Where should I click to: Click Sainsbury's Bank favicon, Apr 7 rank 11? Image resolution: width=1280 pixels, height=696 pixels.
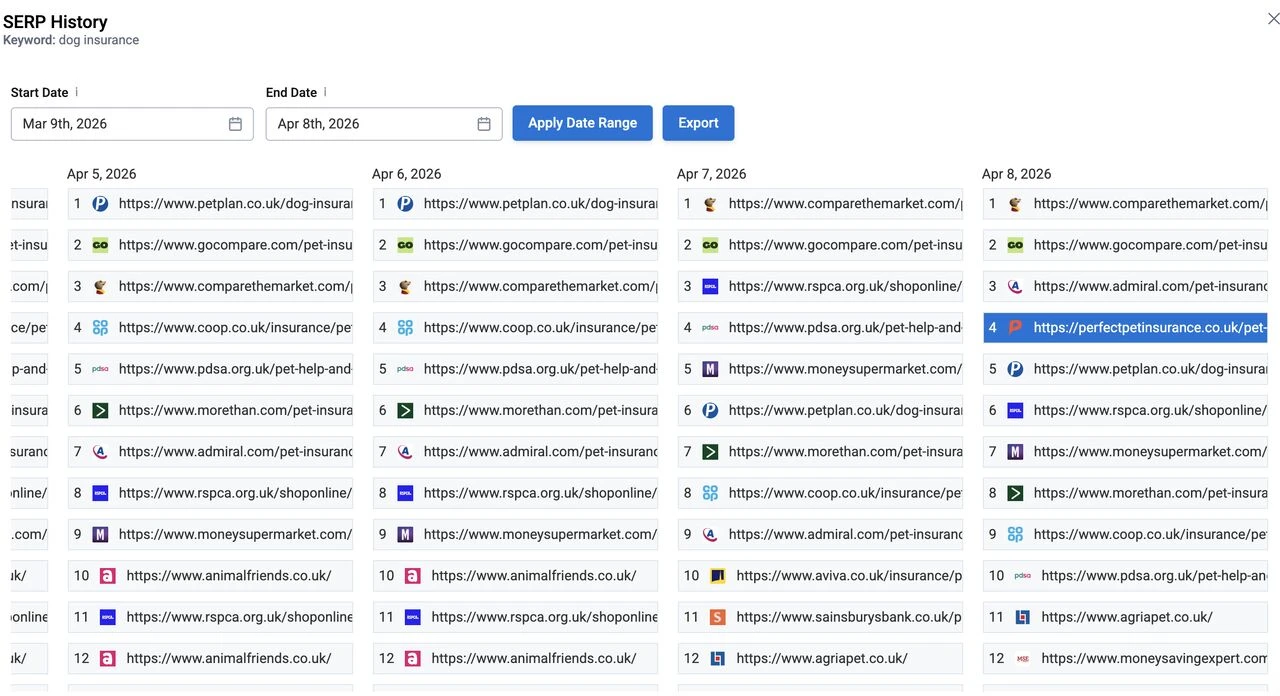tap(717, 617)
